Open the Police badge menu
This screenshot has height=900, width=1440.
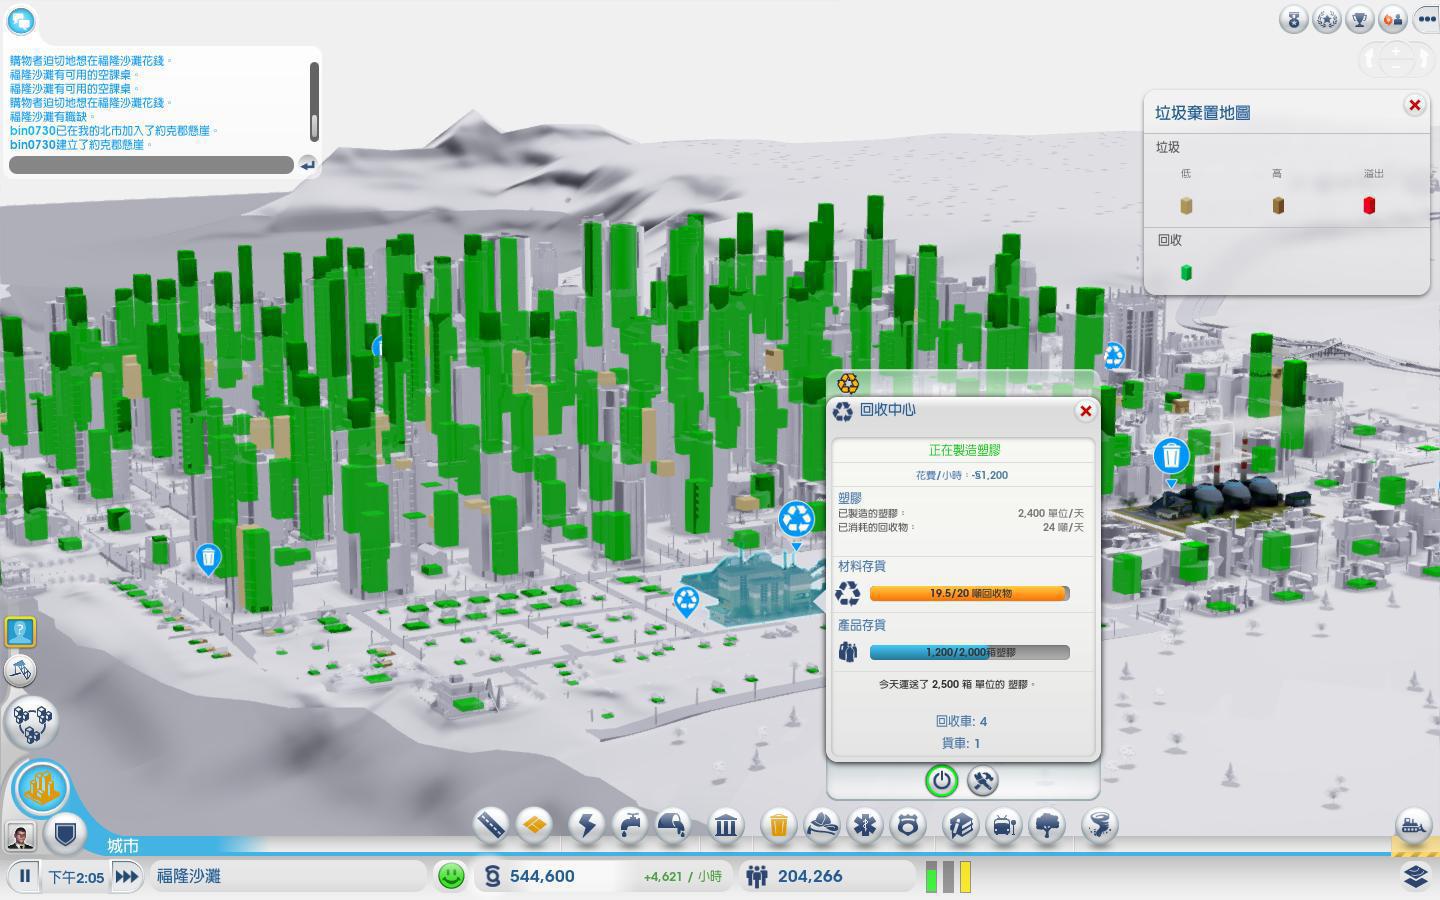tap(907, 825)
